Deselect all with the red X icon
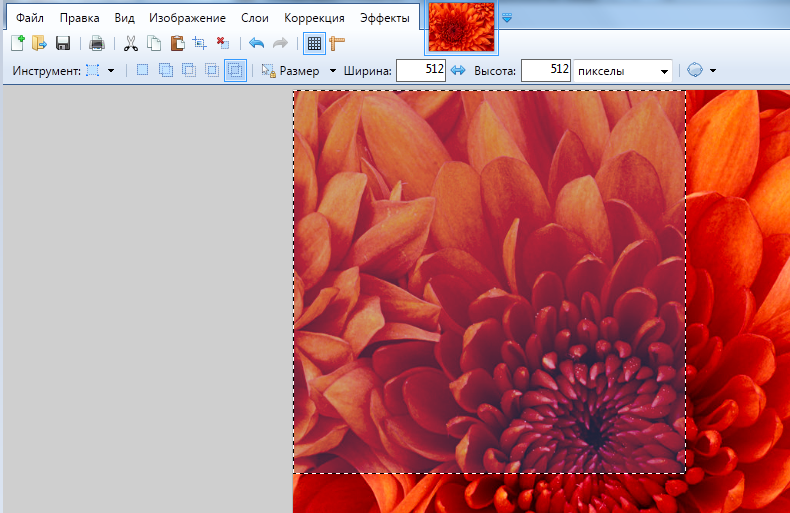 (223, 43)
